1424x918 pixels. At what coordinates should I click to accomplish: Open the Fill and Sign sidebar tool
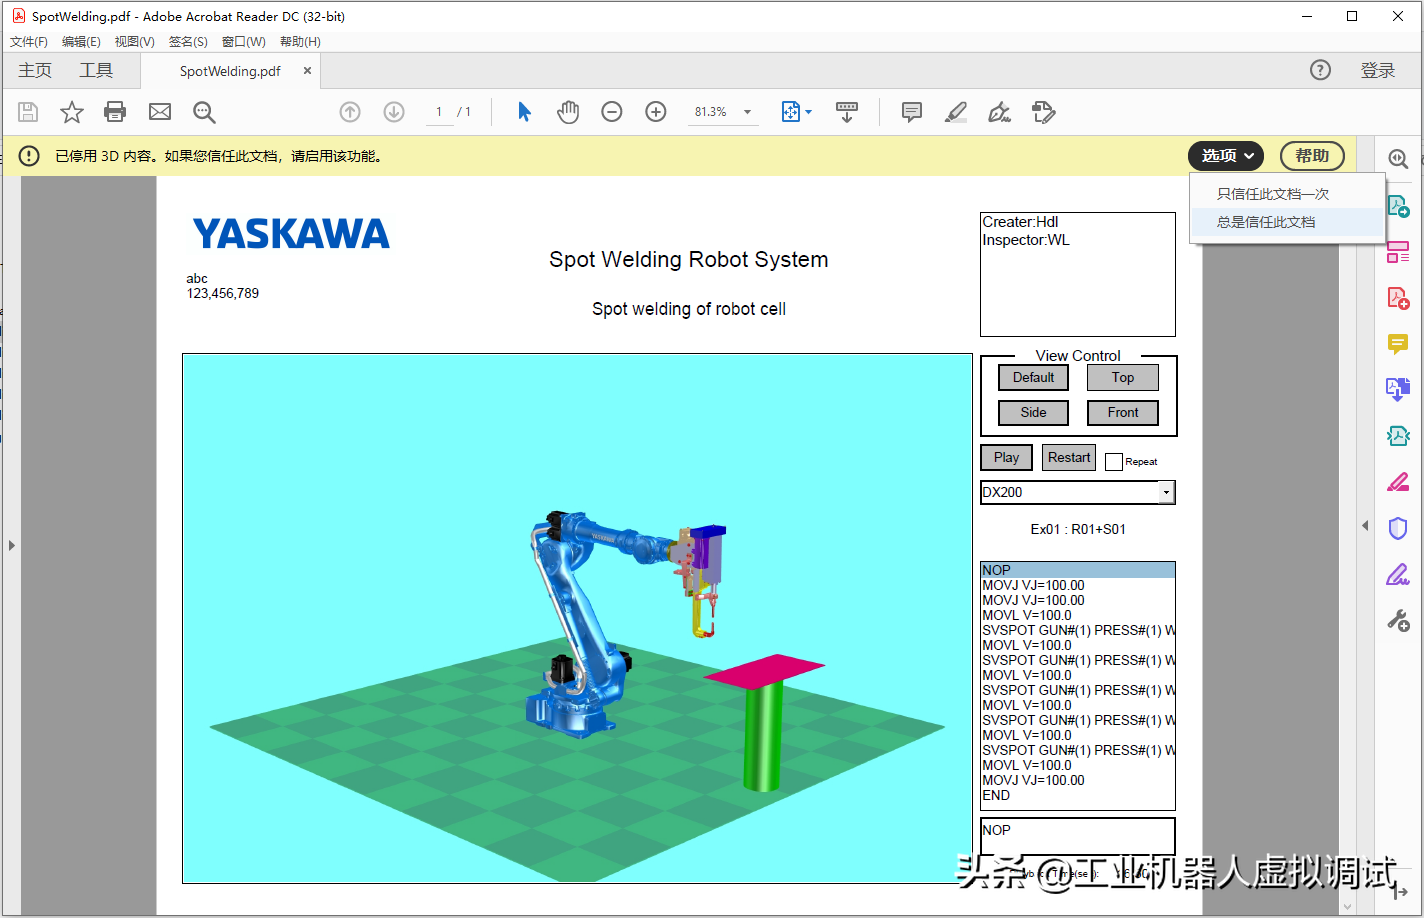click(x=1398, y=575)
